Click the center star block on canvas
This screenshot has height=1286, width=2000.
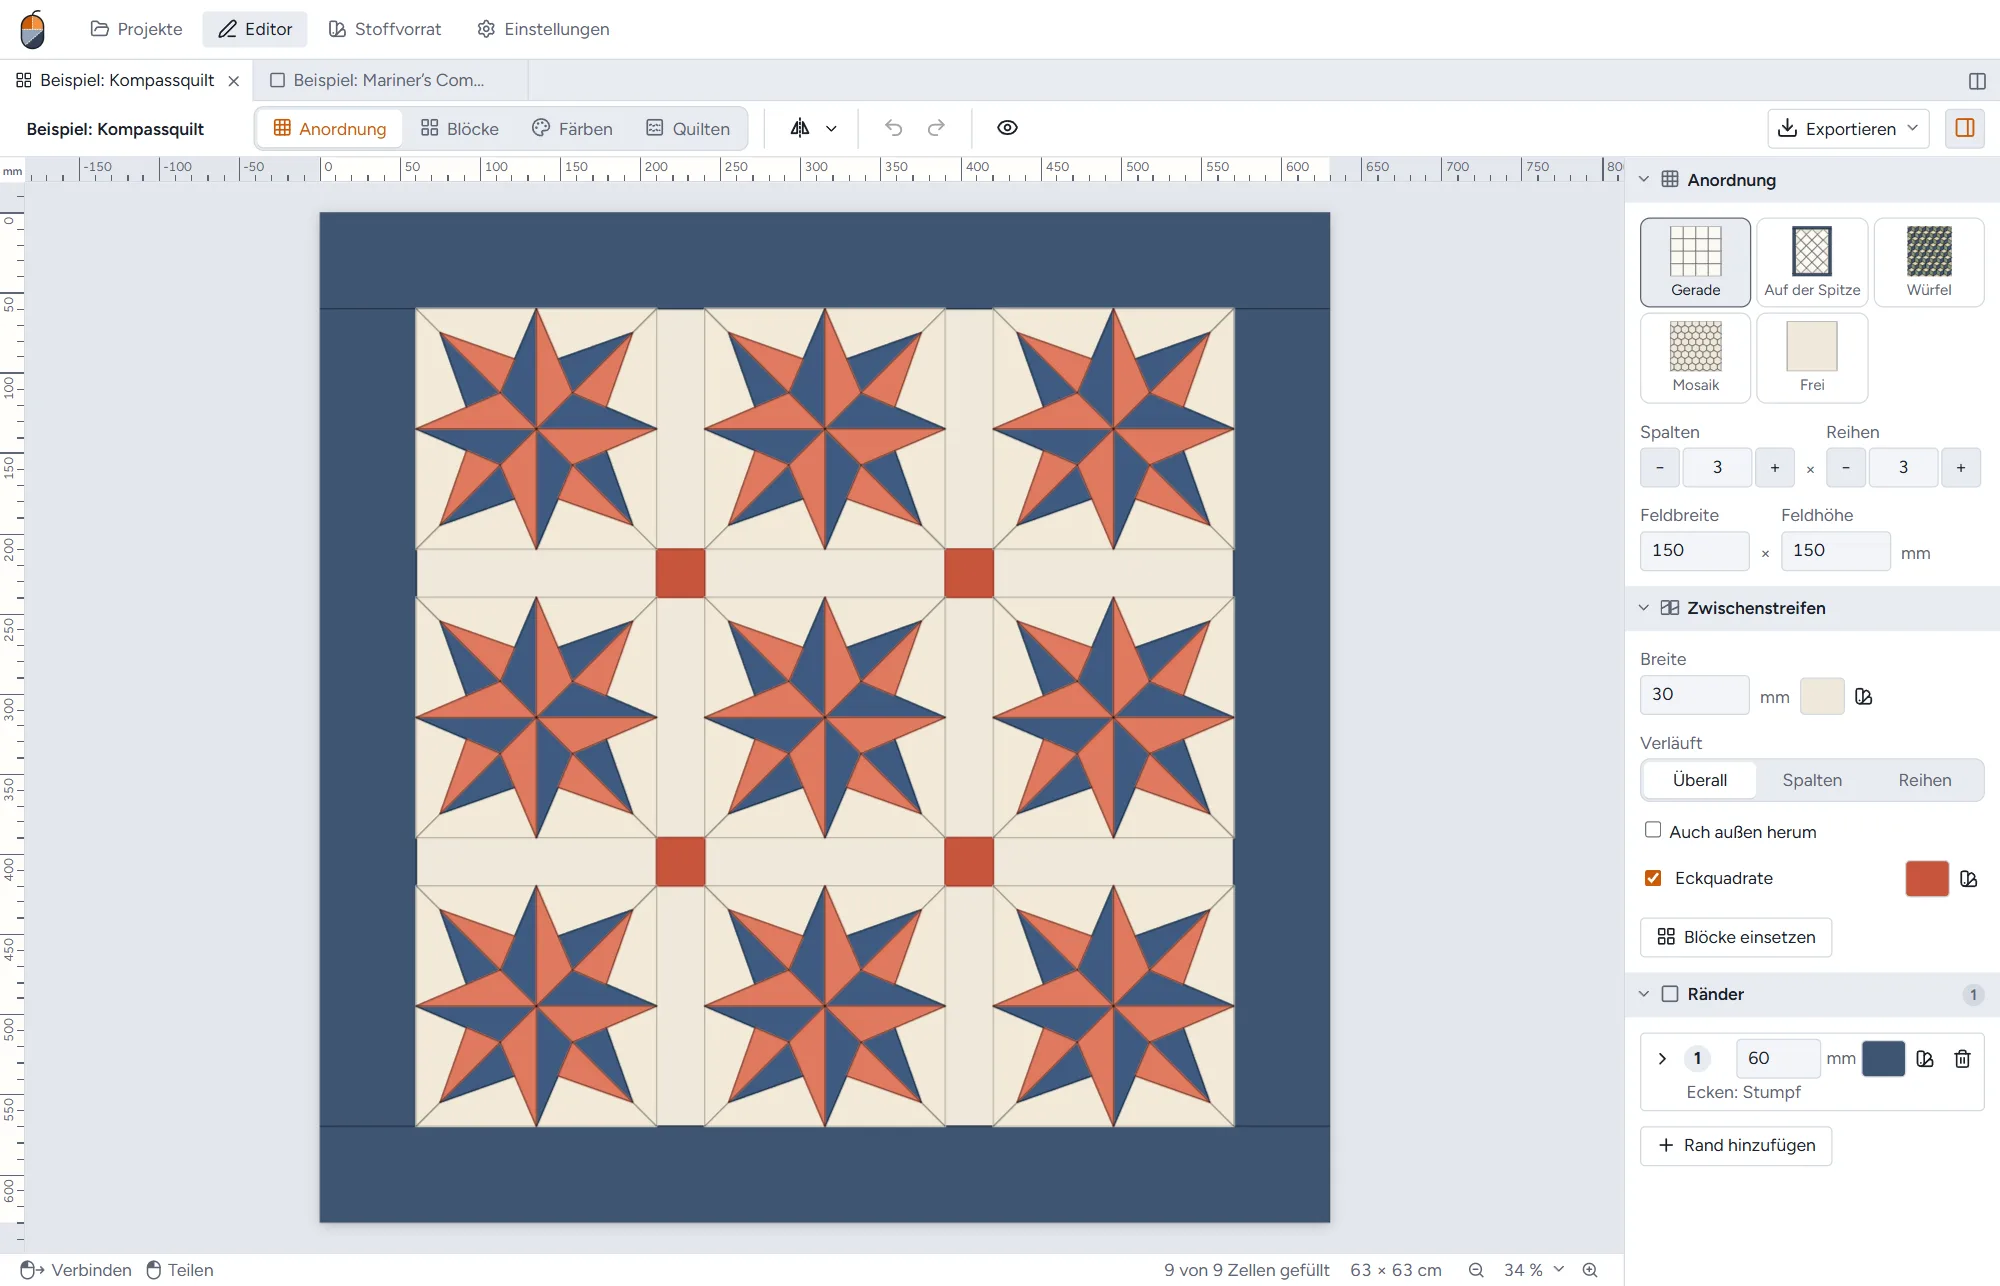[x=825, y=717]
